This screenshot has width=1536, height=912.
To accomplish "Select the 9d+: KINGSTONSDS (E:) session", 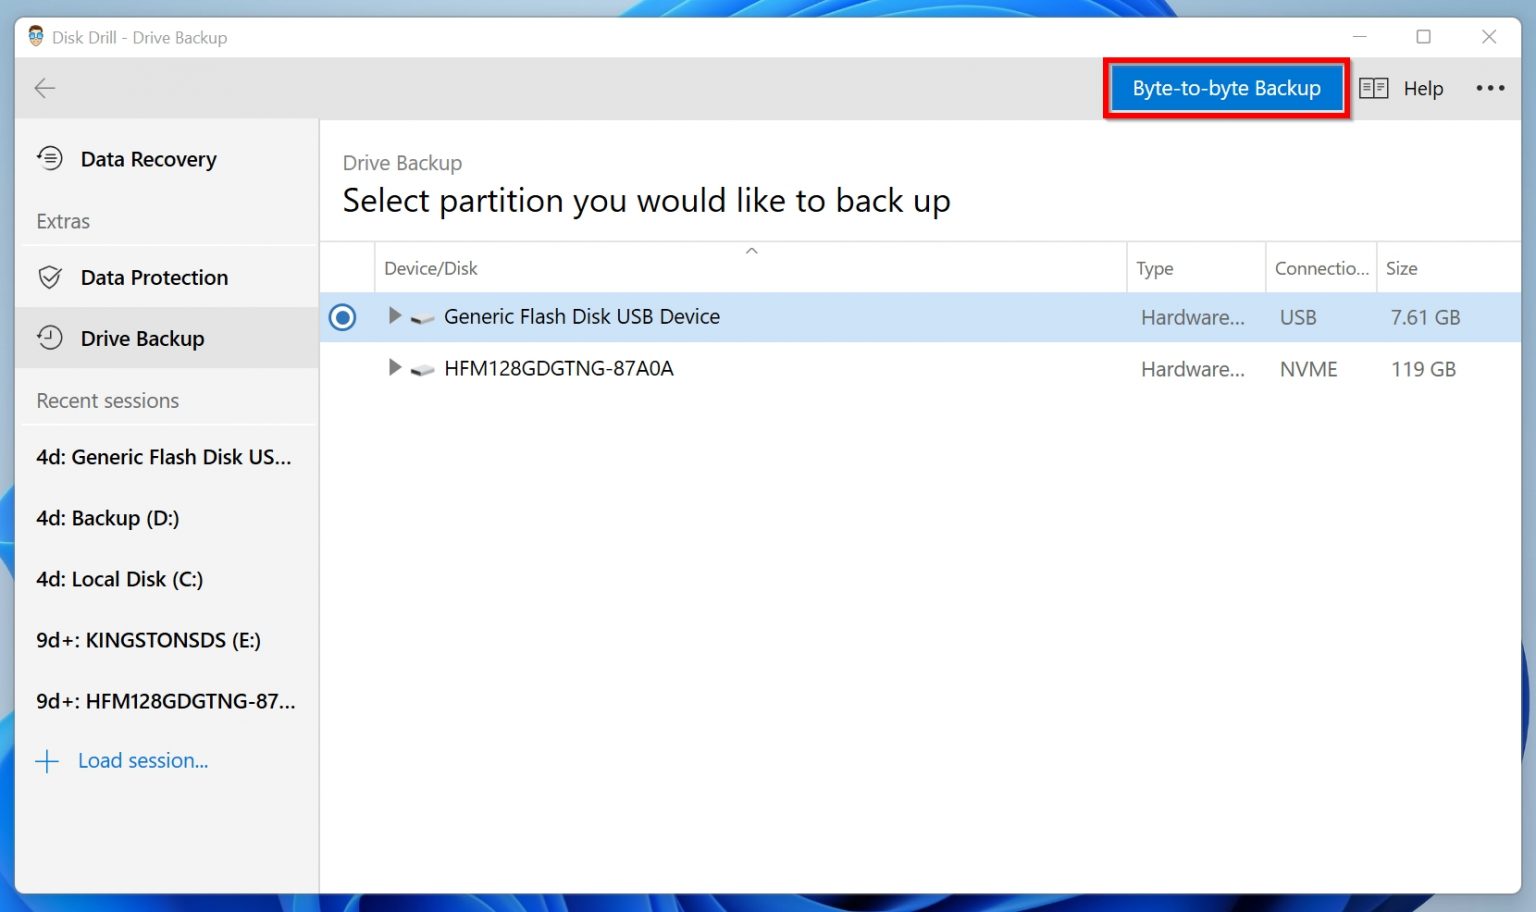I will tap(147, 640).
